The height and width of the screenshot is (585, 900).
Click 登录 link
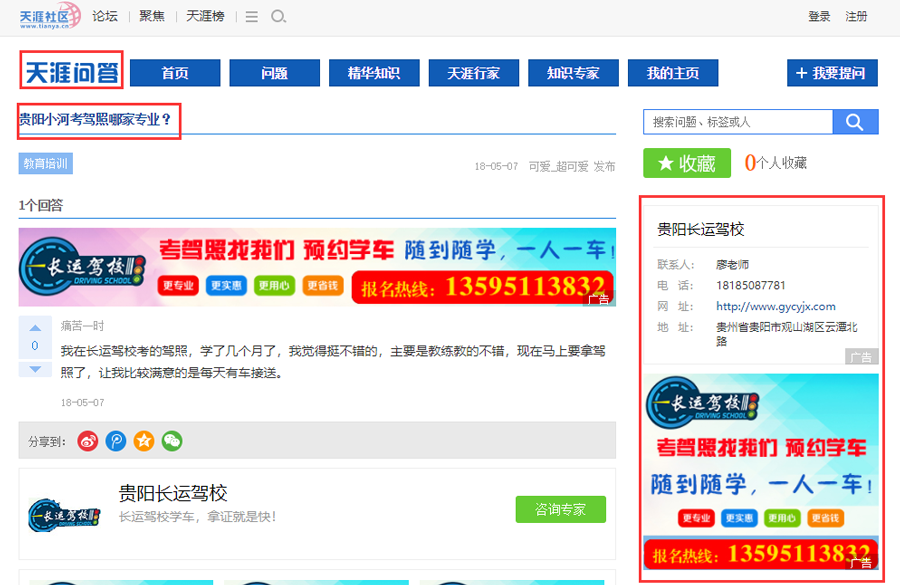click(x=819, y=16)
